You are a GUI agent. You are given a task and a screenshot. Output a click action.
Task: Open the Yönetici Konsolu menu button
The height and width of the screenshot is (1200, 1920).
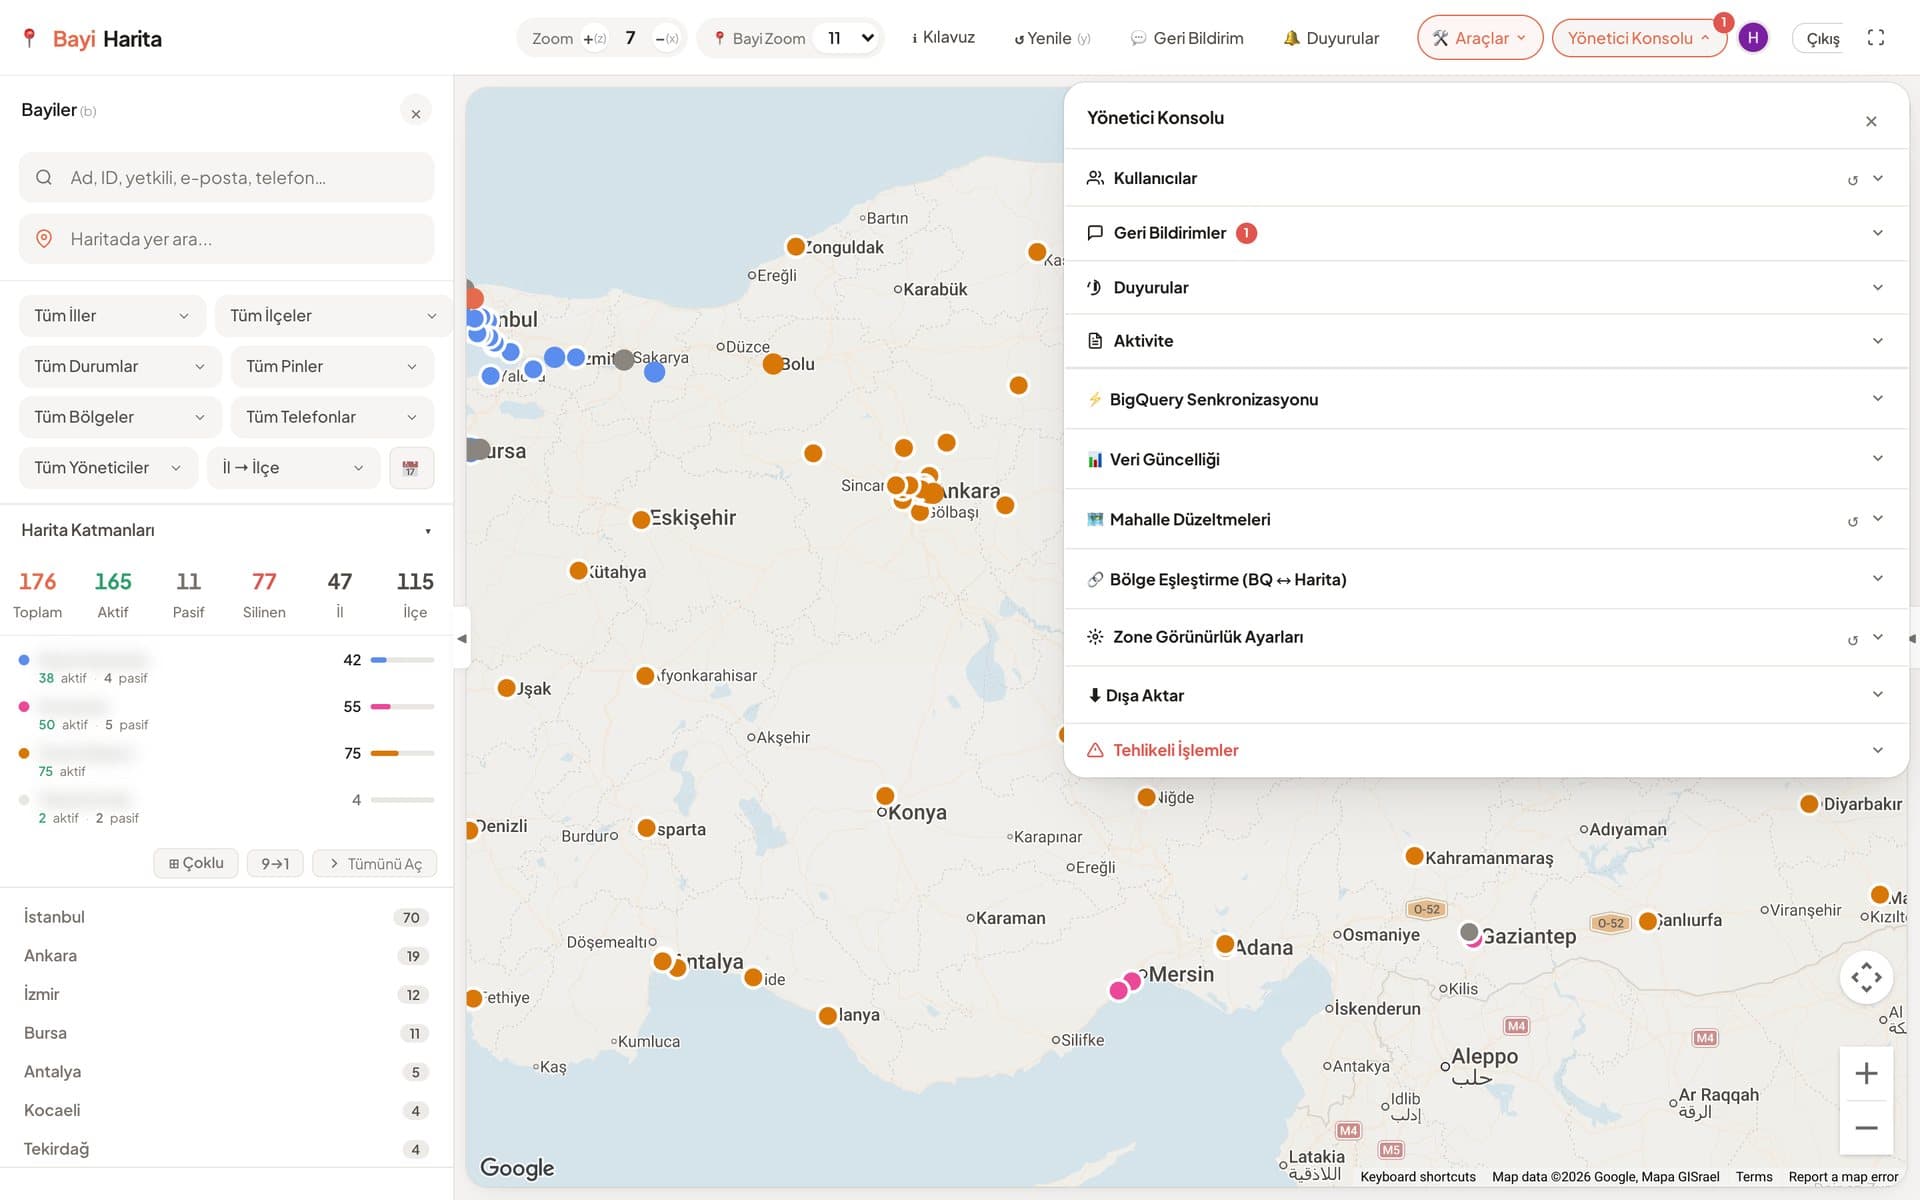(x=1639, y=38)
